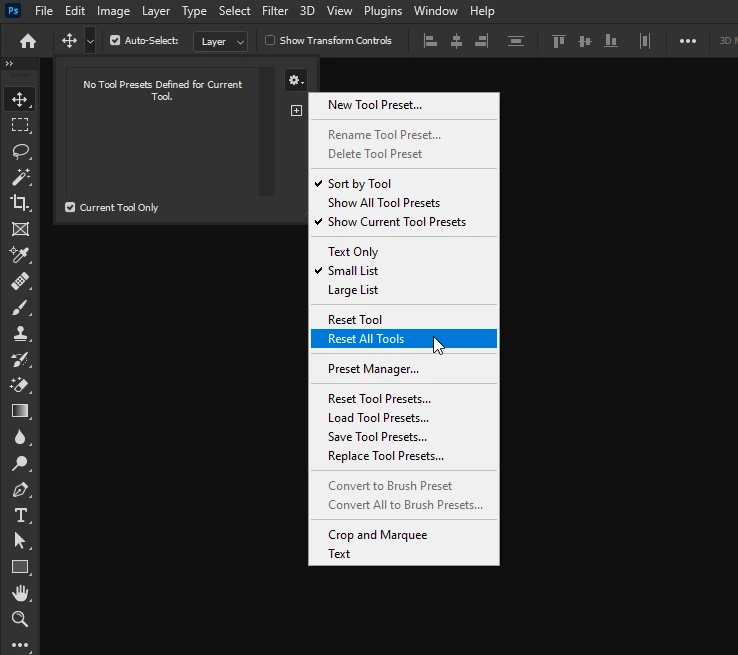Select the Crop tool
738x655 pixels.
(20, 203)
